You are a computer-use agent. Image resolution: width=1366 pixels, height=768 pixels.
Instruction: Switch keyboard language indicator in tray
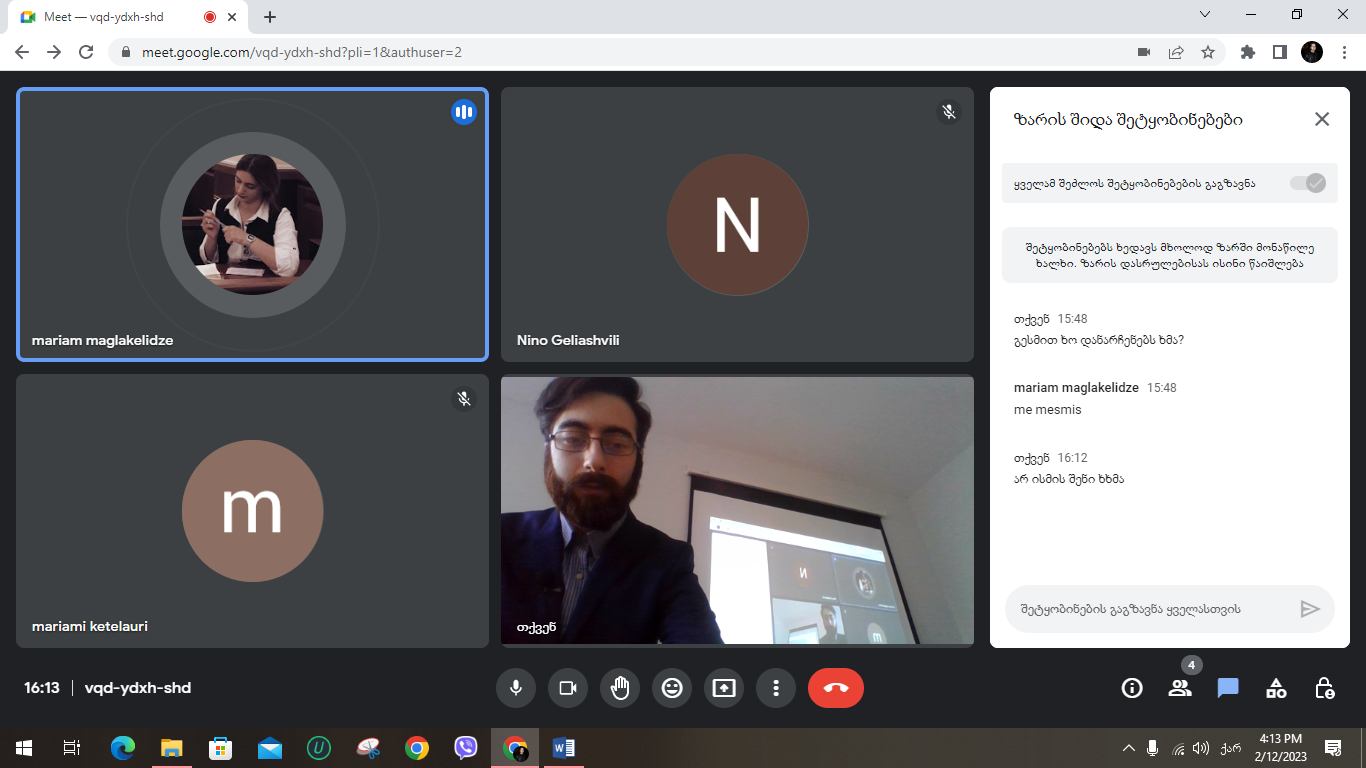click(x=1230, y=748)
